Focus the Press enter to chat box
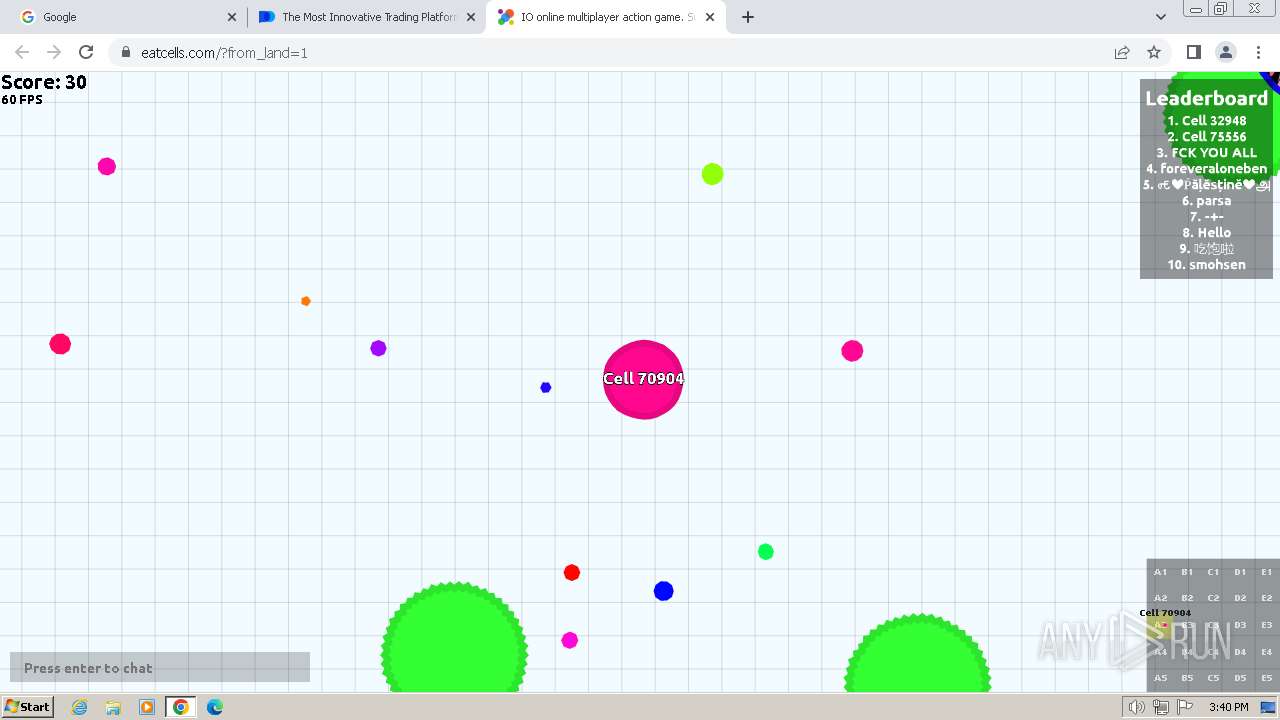 tap(160, 667)
